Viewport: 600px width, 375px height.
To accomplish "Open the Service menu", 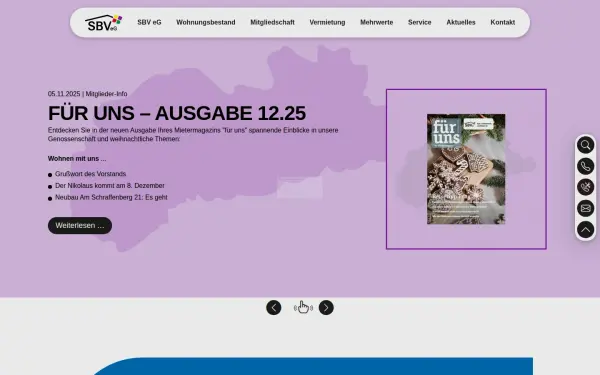I will point(419,23).
